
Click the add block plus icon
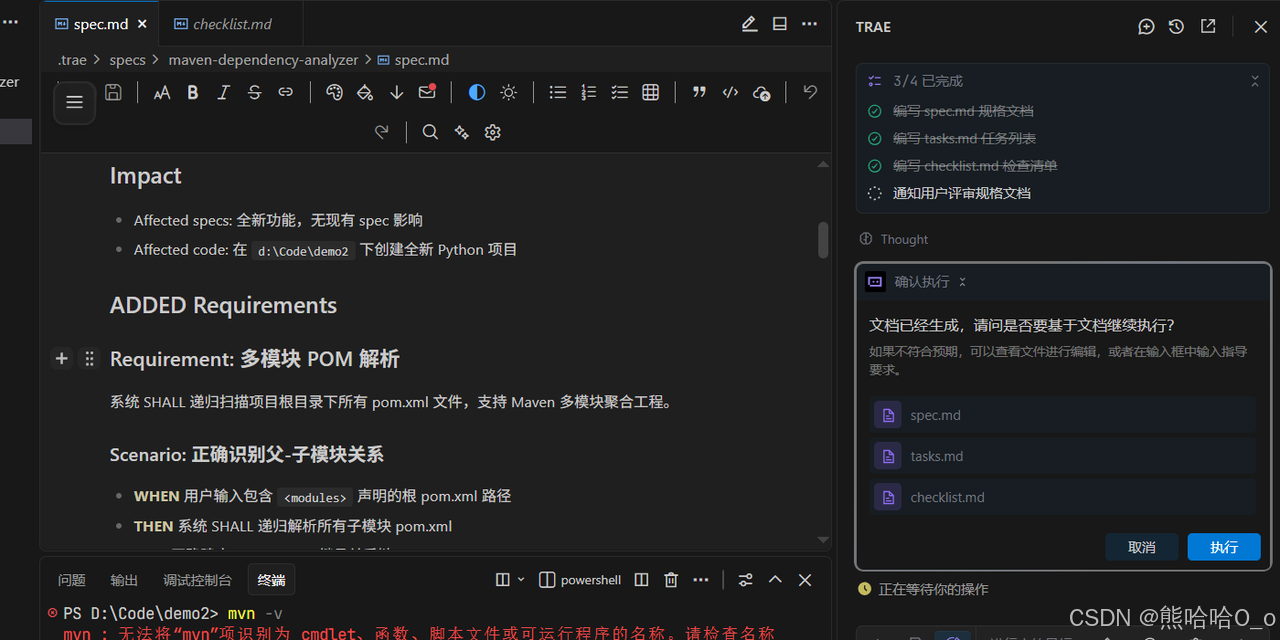click(x=61, y=358)
